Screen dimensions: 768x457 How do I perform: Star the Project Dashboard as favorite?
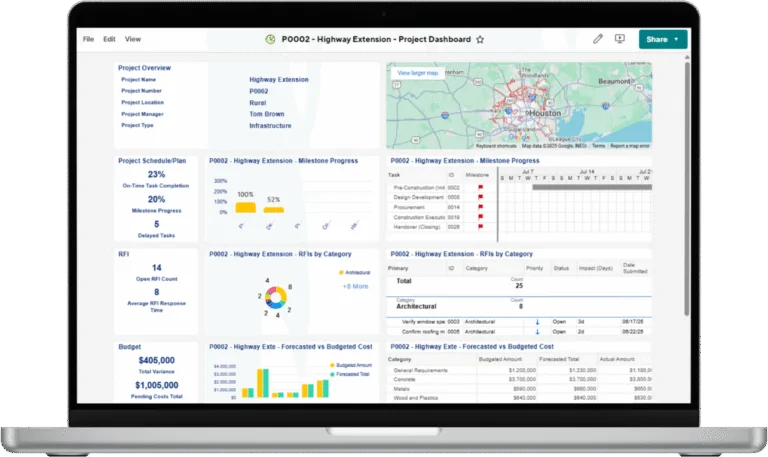coord(480,40)
